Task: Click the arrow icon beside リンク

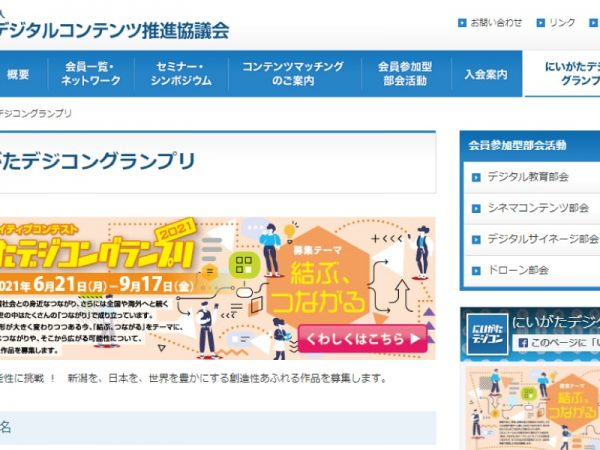Action: tap(540, 23)
